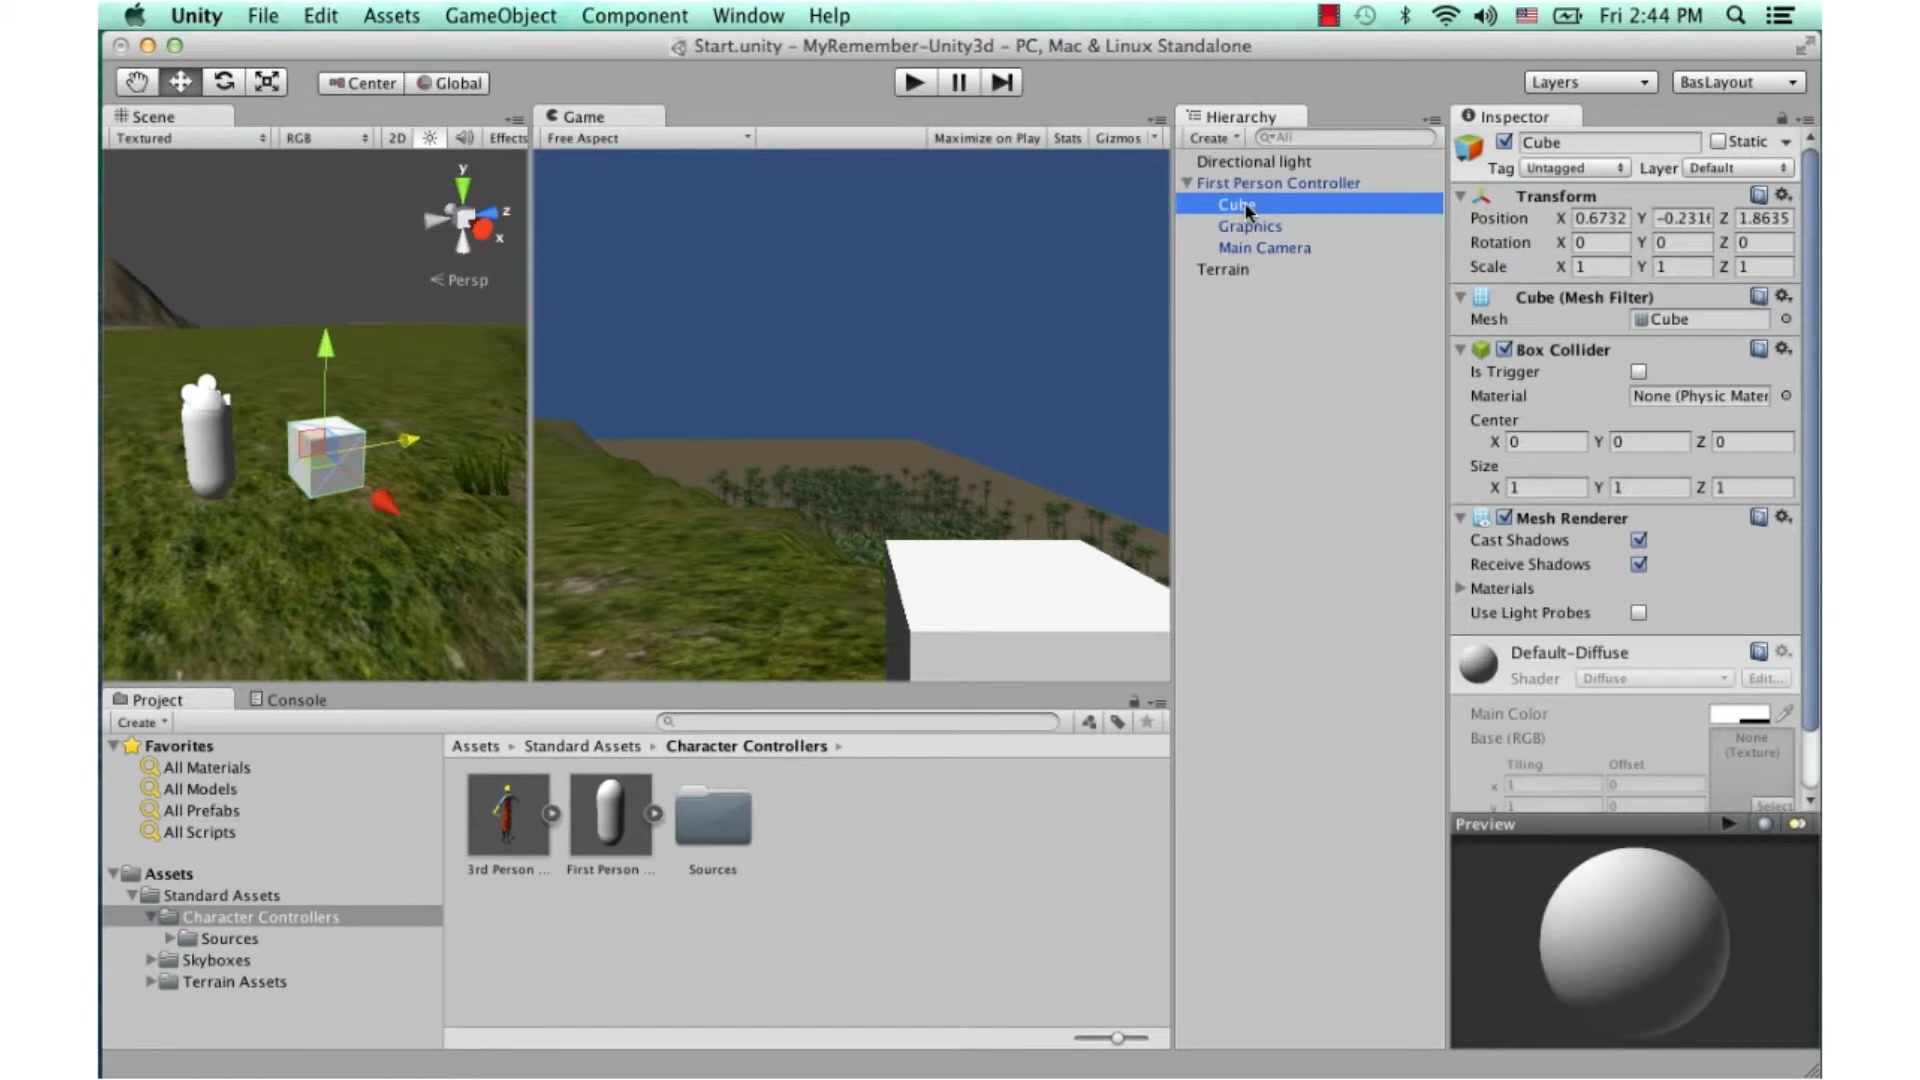Toggle the Center pivot button
Screen dimensions: 1920x1080
(362, 83)
